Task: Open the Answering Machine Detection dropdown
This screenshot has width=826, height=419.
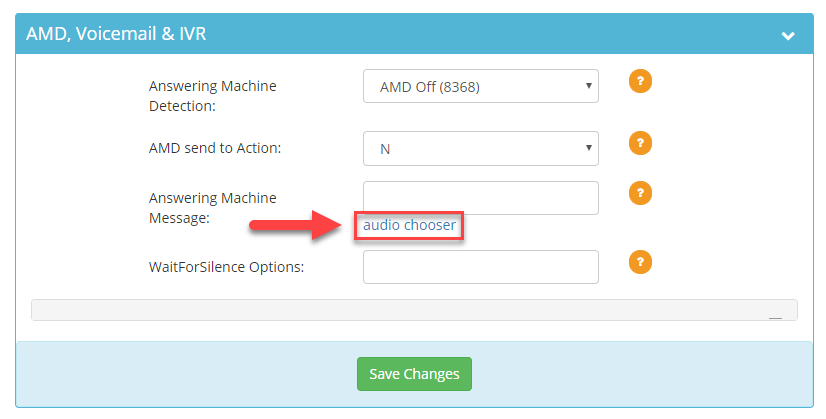Action: pyautogui.click(x=480, y=86)
